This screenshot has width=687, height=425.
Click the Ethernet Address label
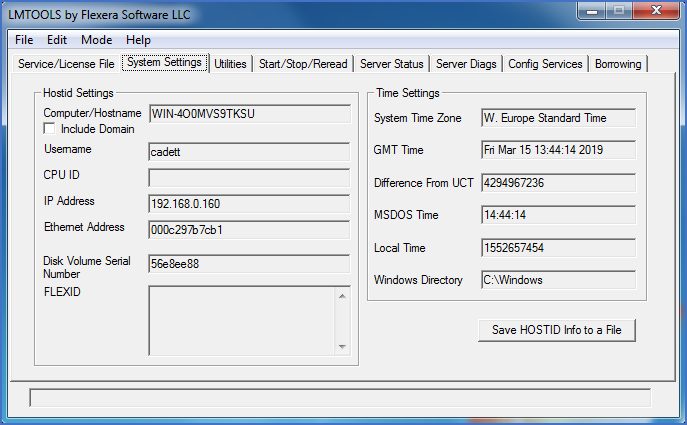(x=84, y=227)
